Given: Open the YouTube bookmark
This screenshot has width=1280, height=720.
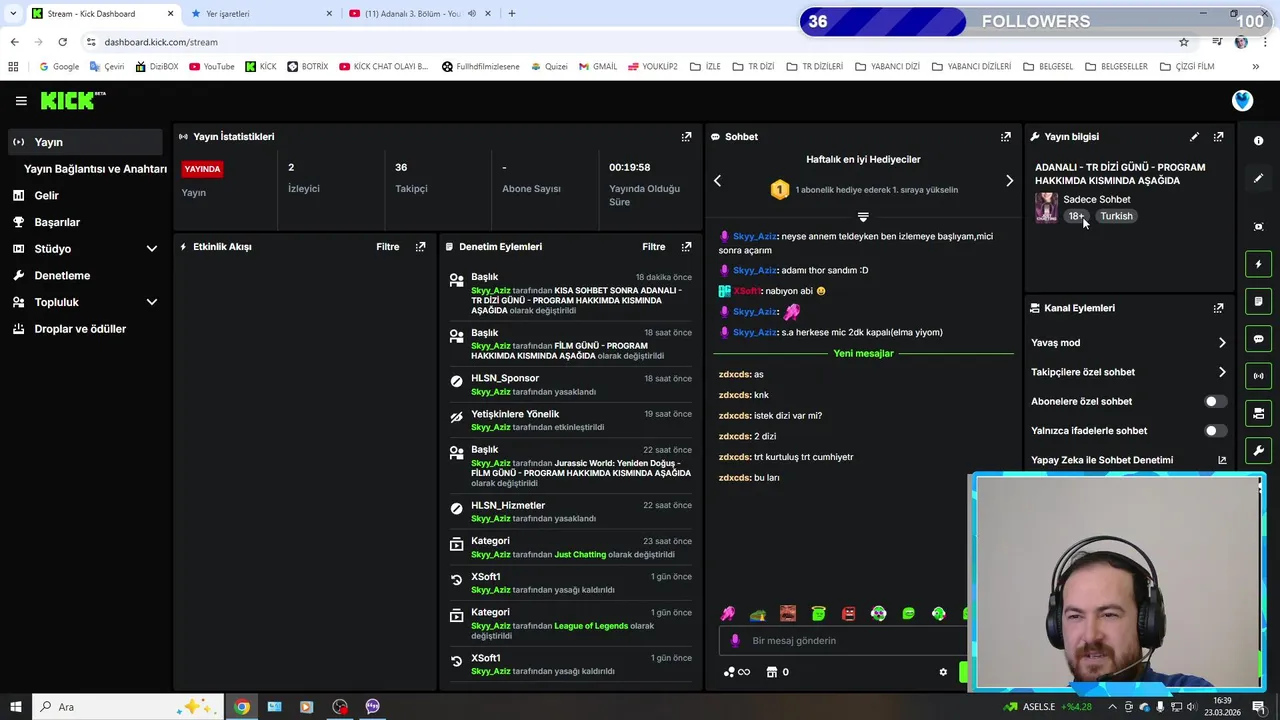Looking at the screenshot, I should pyautogui.click(x=211, y=67).
